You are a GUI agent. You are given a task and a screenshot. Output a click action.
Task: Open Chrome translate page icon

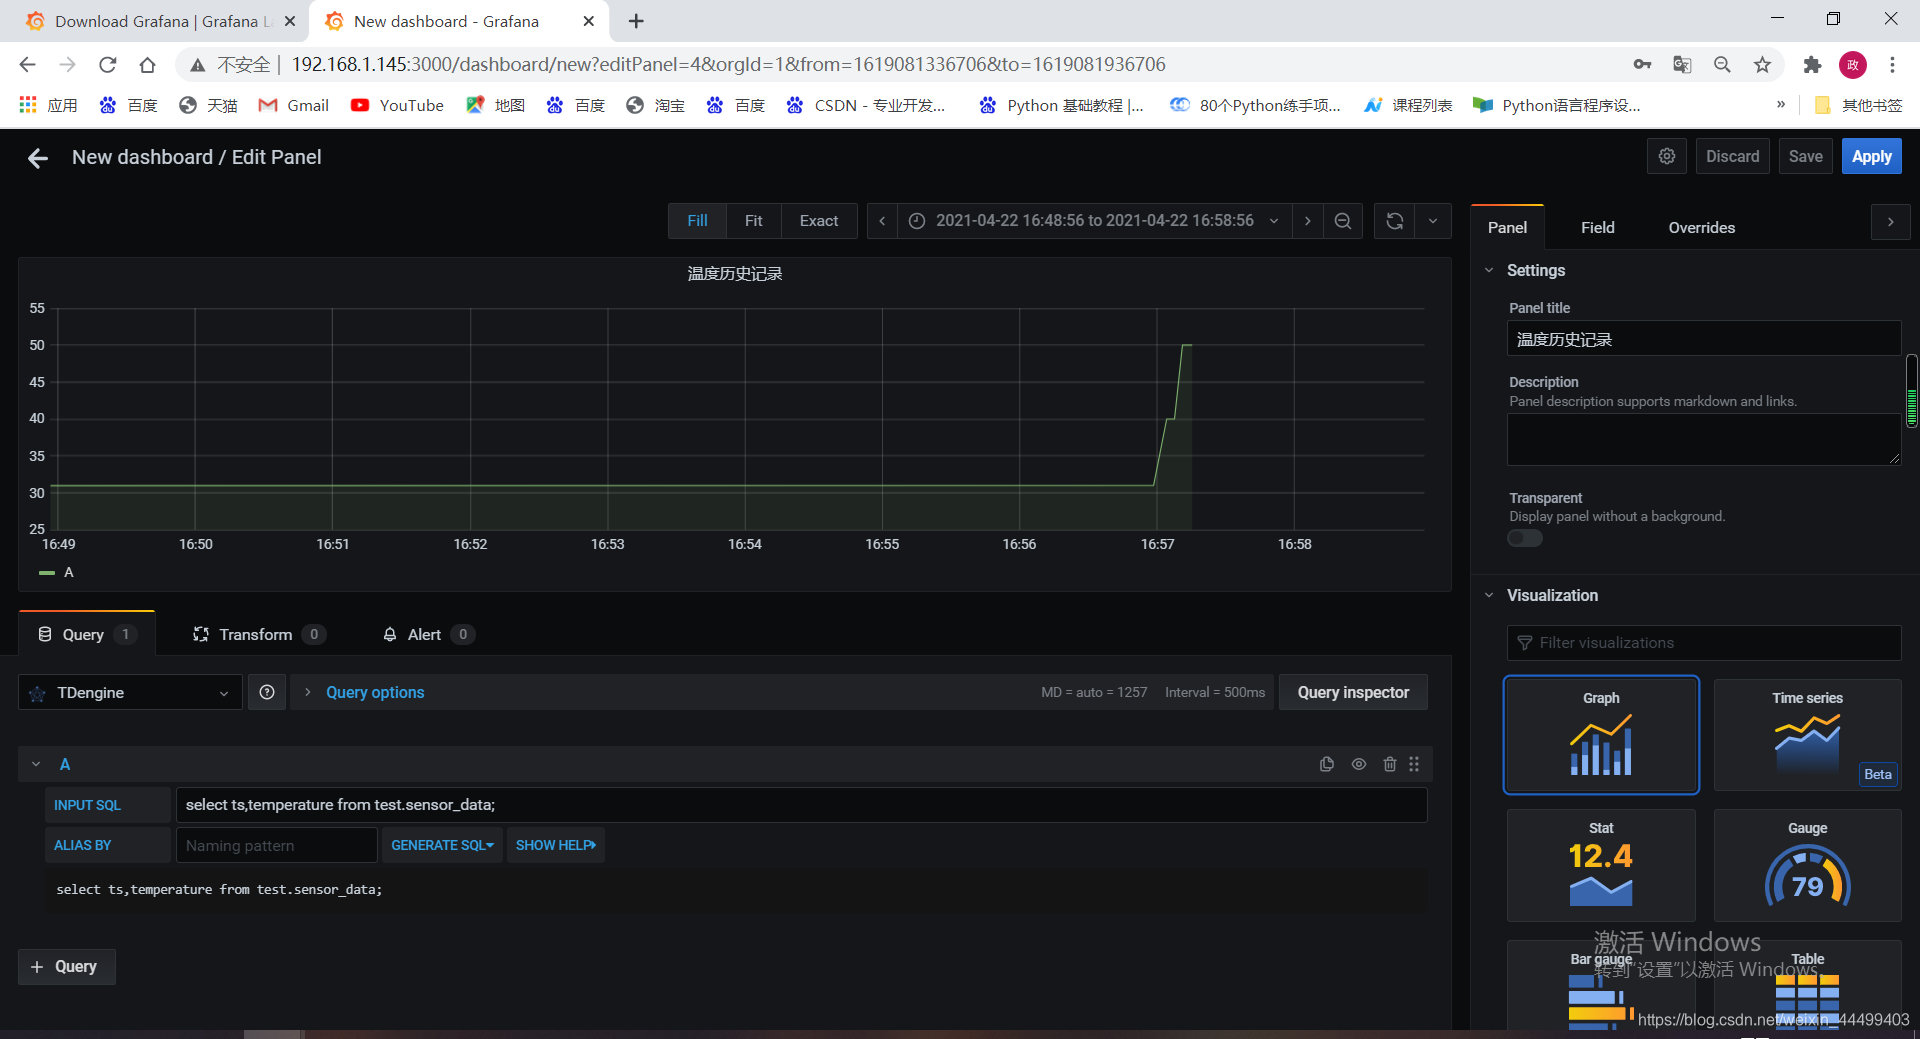click(x=1682, y=65)
